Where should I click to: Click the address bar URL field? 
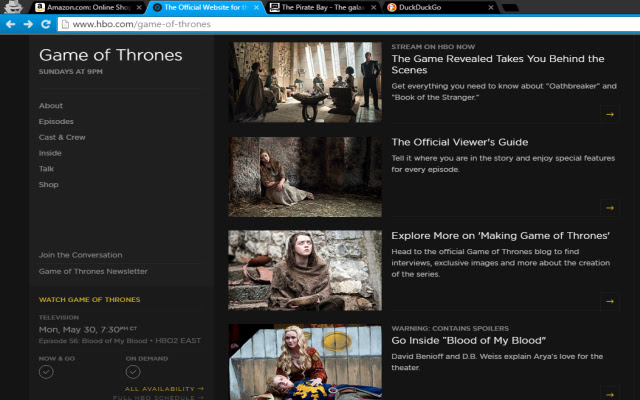point(351,24)
